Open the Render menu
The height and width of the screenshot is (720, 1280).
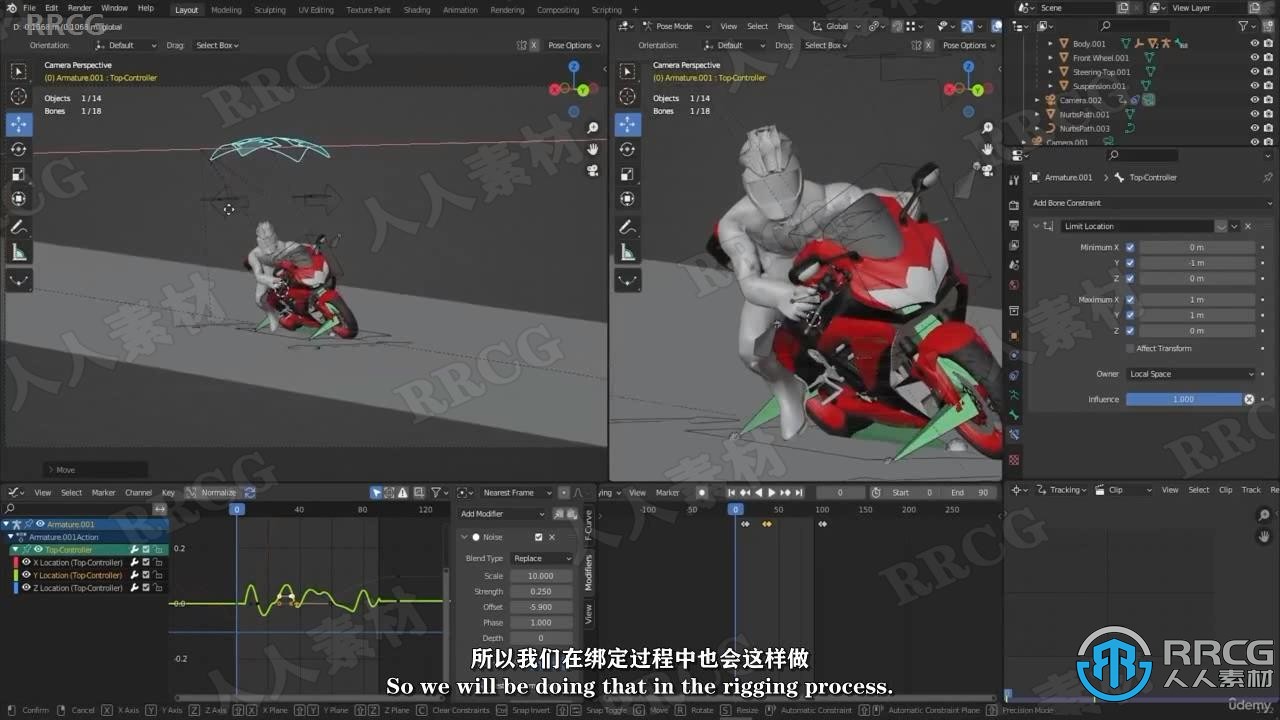coord(80,8)
